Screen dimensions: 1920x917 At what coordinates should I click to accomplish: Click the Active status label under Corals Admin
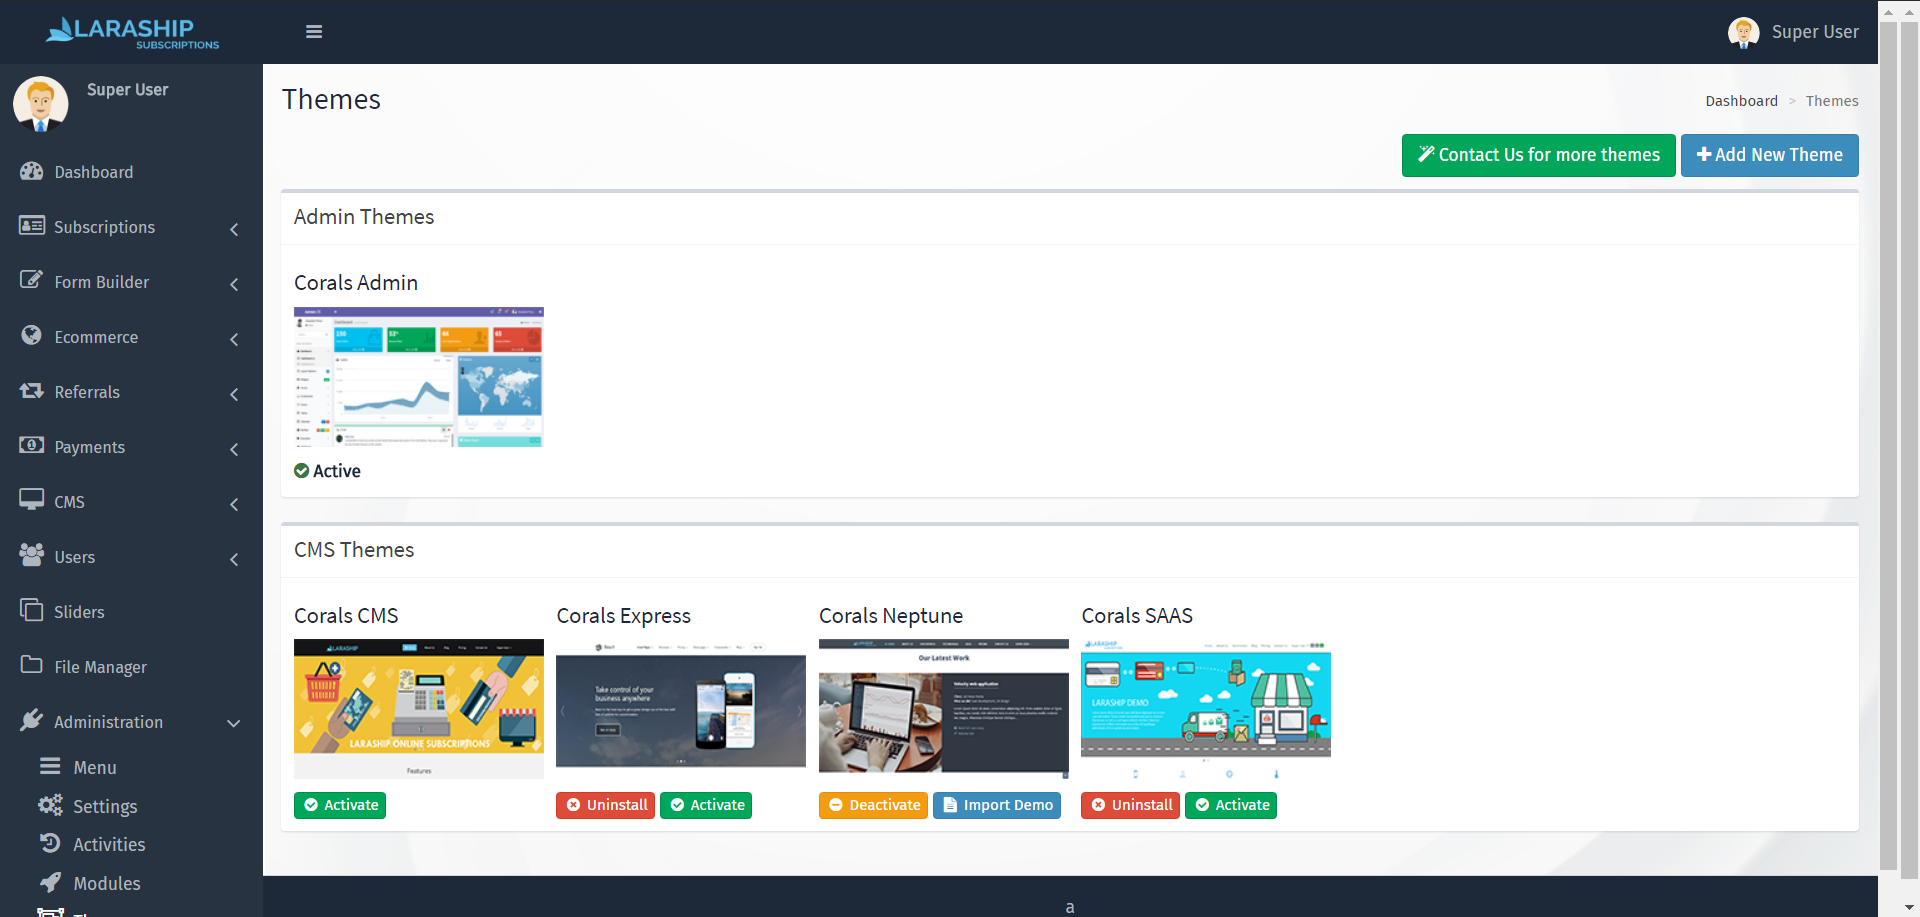tap(327, 471)
